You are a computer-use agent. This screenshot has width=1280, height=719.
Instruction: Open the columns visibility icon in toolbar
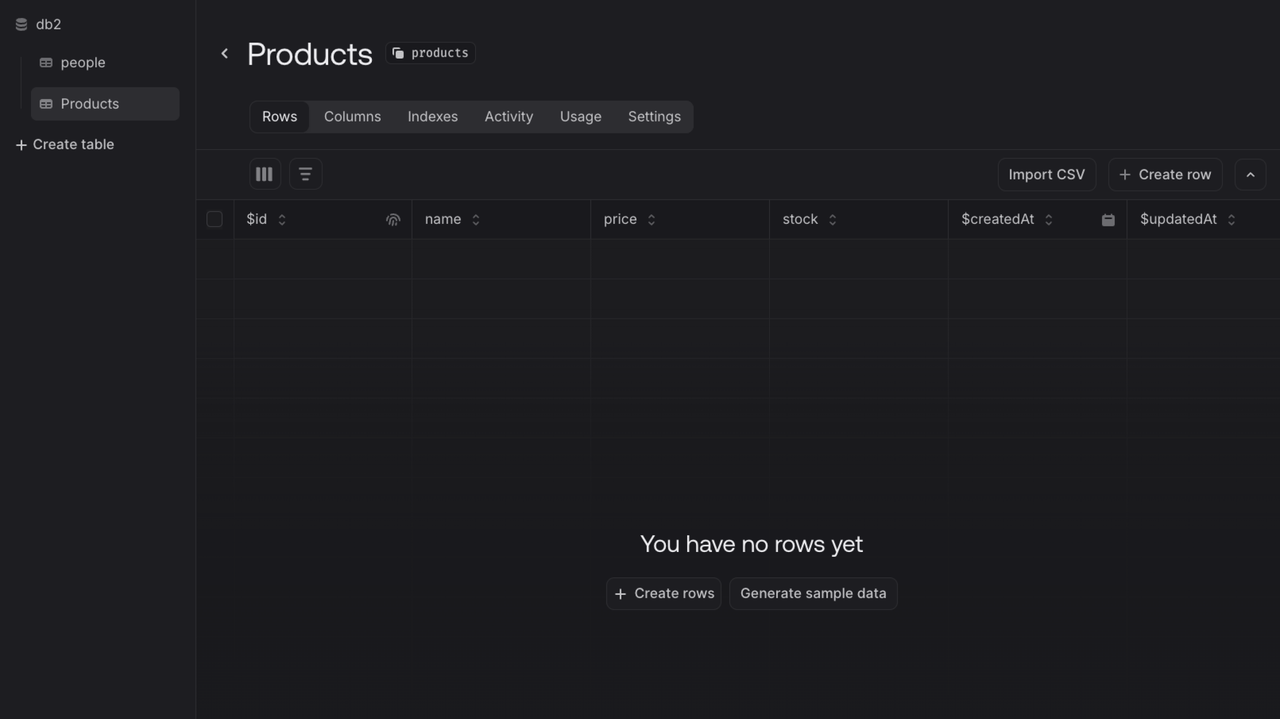click(264, 174)
